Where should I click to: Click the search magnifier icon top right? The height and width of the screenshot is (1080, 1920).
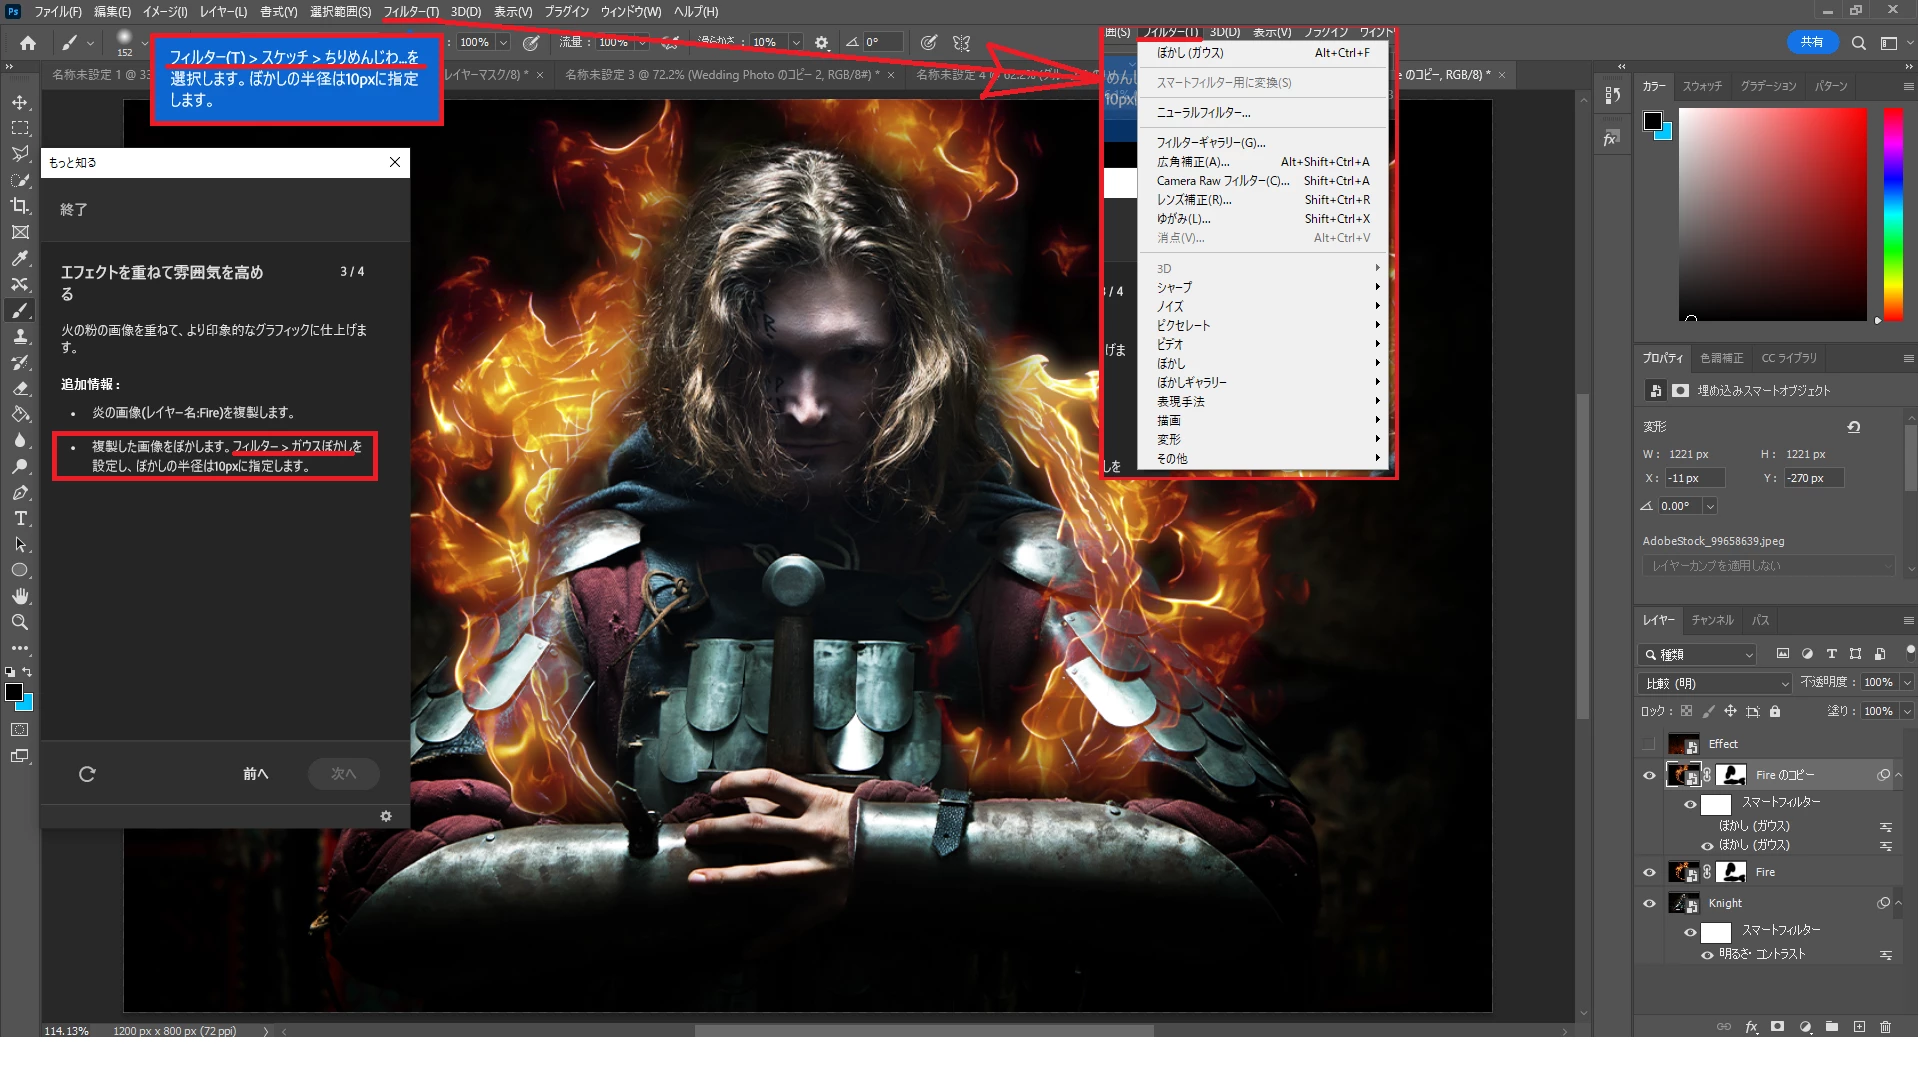click(1858, 43)
